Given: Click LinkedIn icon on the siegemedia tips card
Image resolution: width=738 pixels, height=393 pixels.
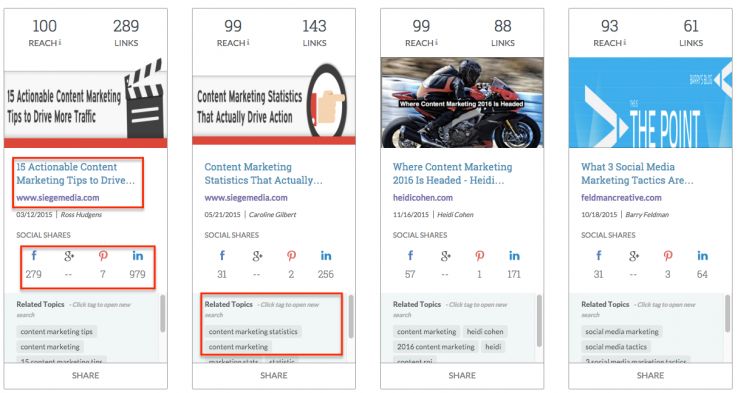Looking at the screenshot, I should coord(137,256).
